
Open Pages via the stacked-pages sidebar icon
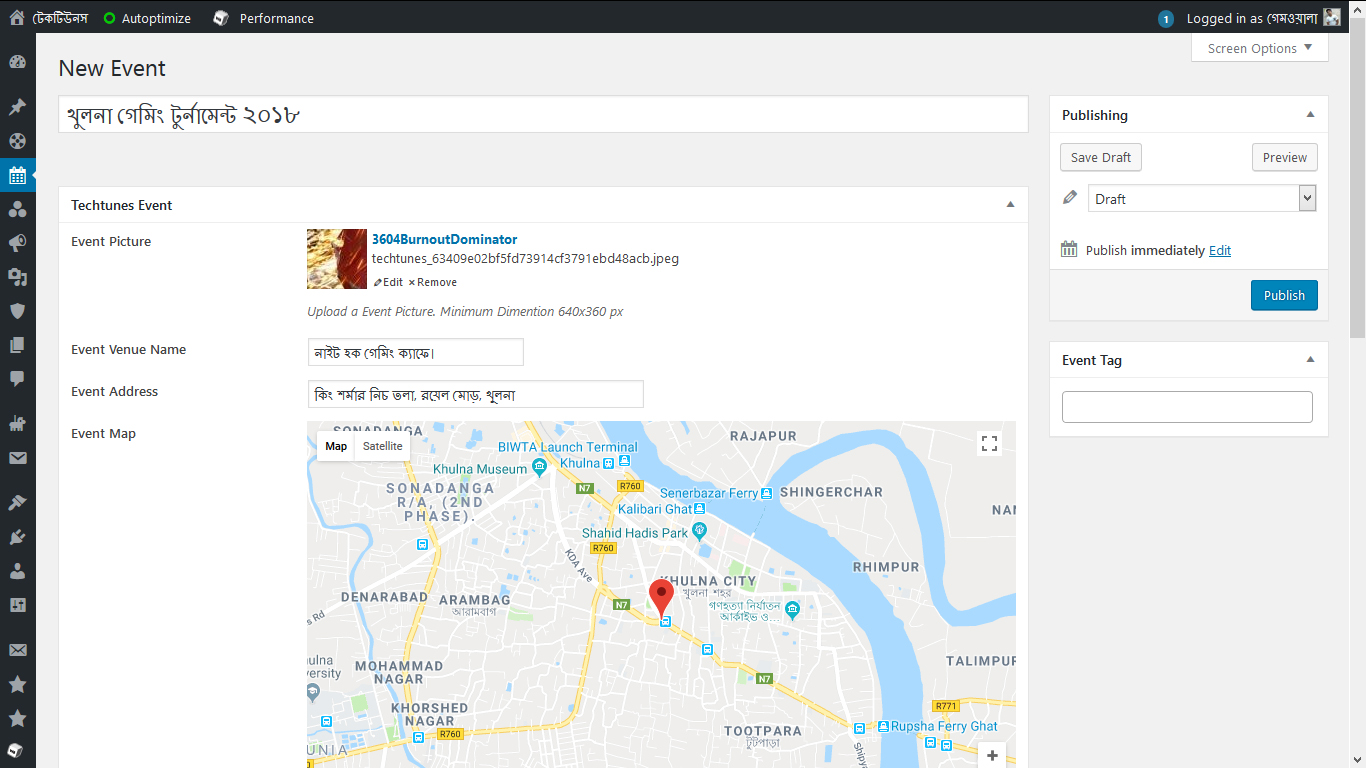tap(17, 345)
